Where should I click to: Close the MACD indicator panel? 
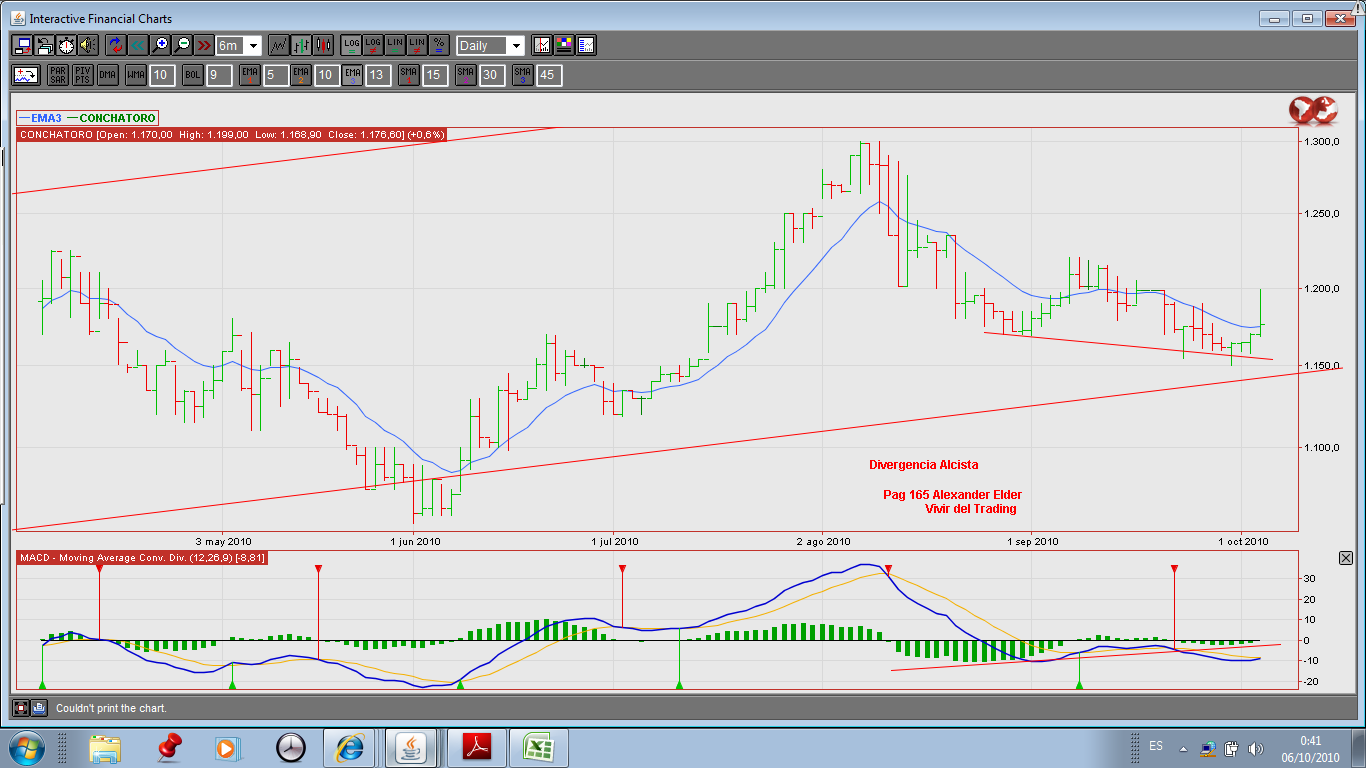(x=1345, y=558)
